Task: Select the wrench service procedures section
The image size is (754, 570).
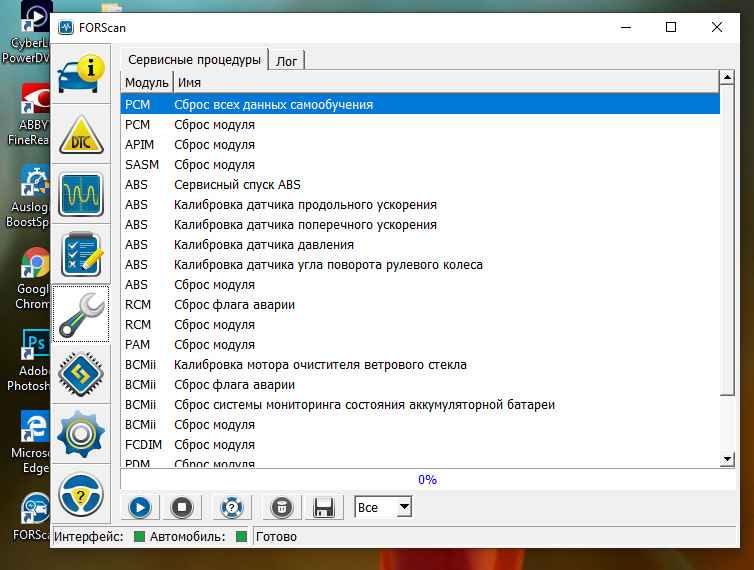Action: click(81, 314)
